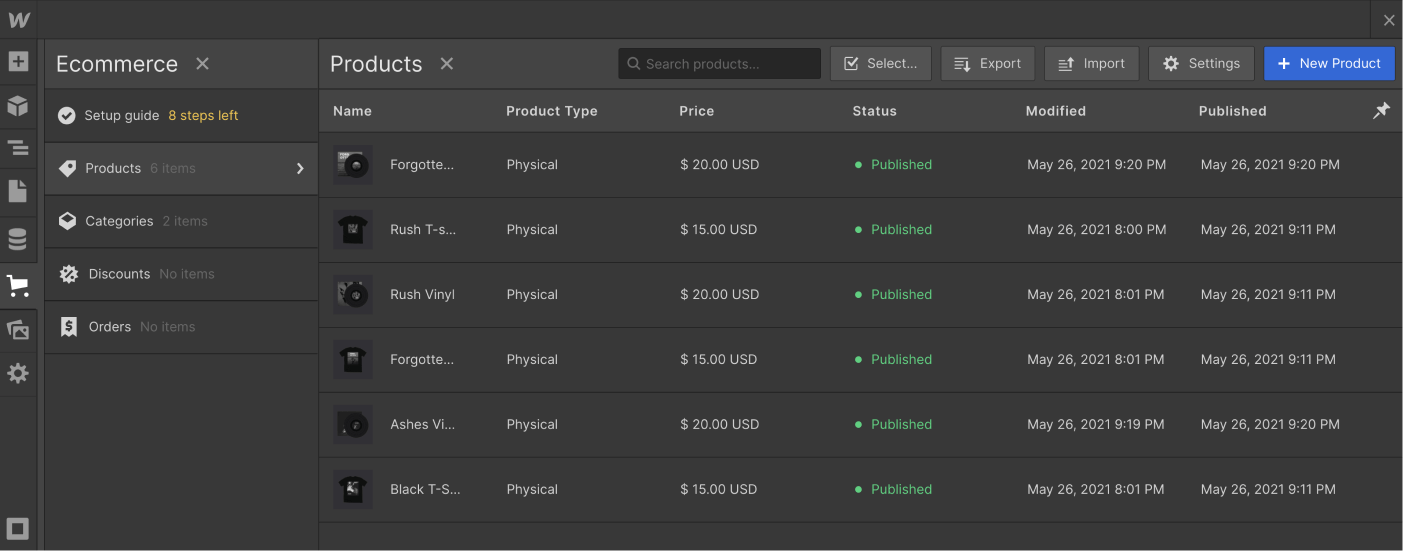Click the Select items button

[881, 64]
